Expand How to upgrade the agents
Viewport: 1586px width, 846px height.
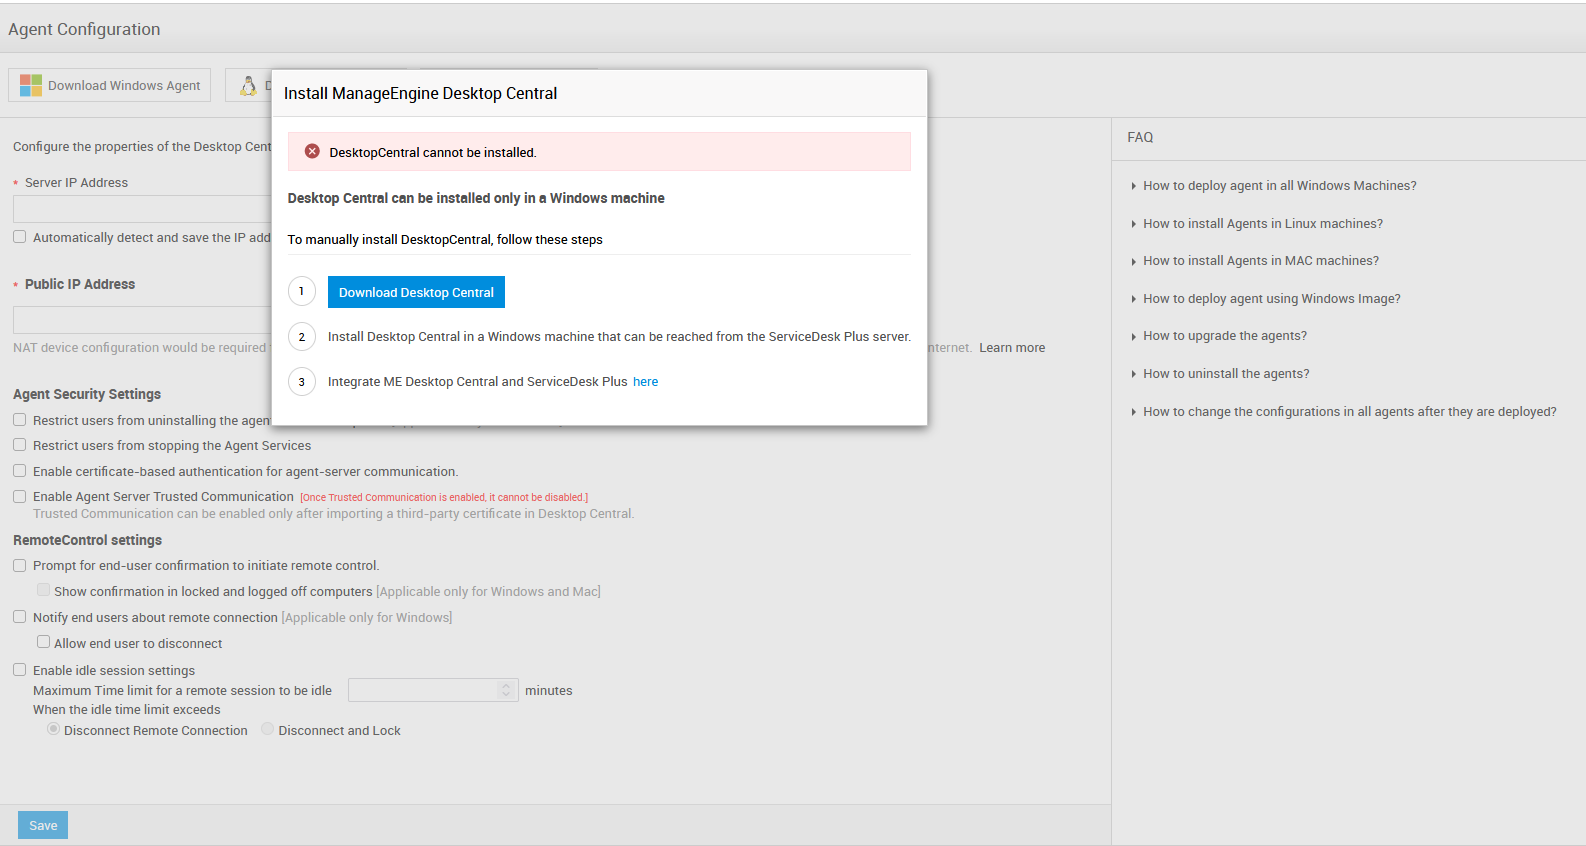pos(1224,336)
